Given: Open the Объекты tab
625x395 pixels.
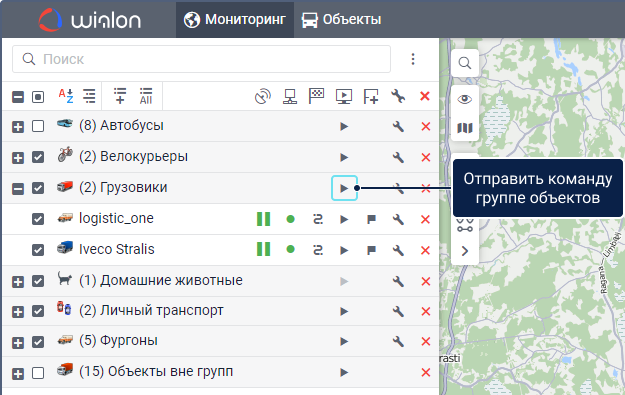Looking at the screenshot, I should pyautogui.click(x=342, y=19).
